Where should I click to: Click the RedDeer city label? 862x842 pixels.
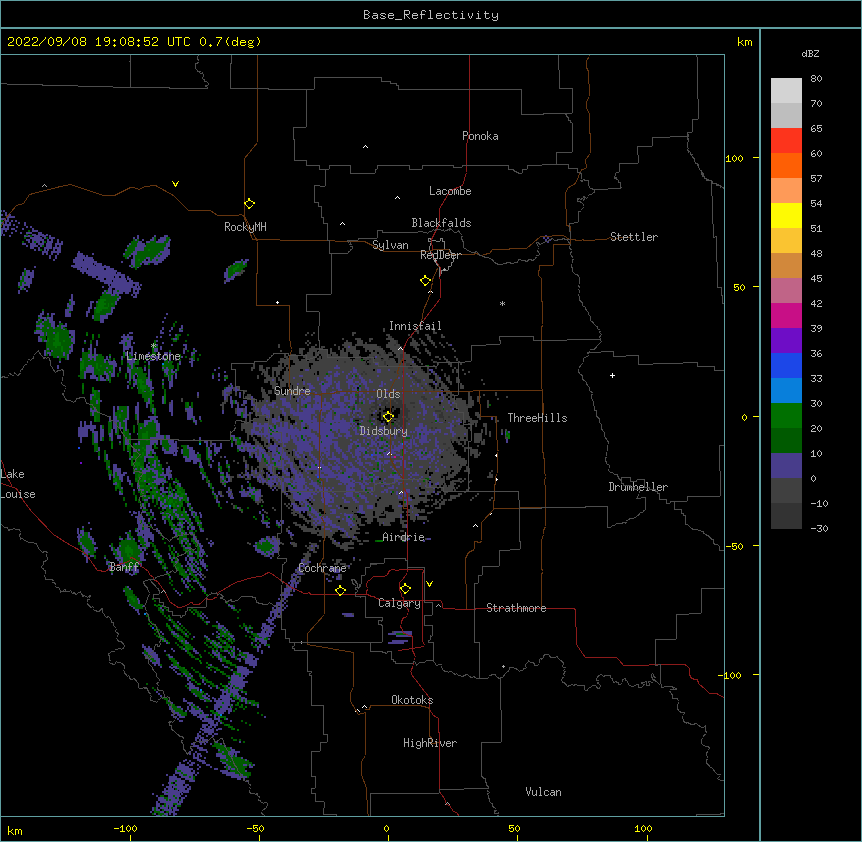(x=440, y=255)
